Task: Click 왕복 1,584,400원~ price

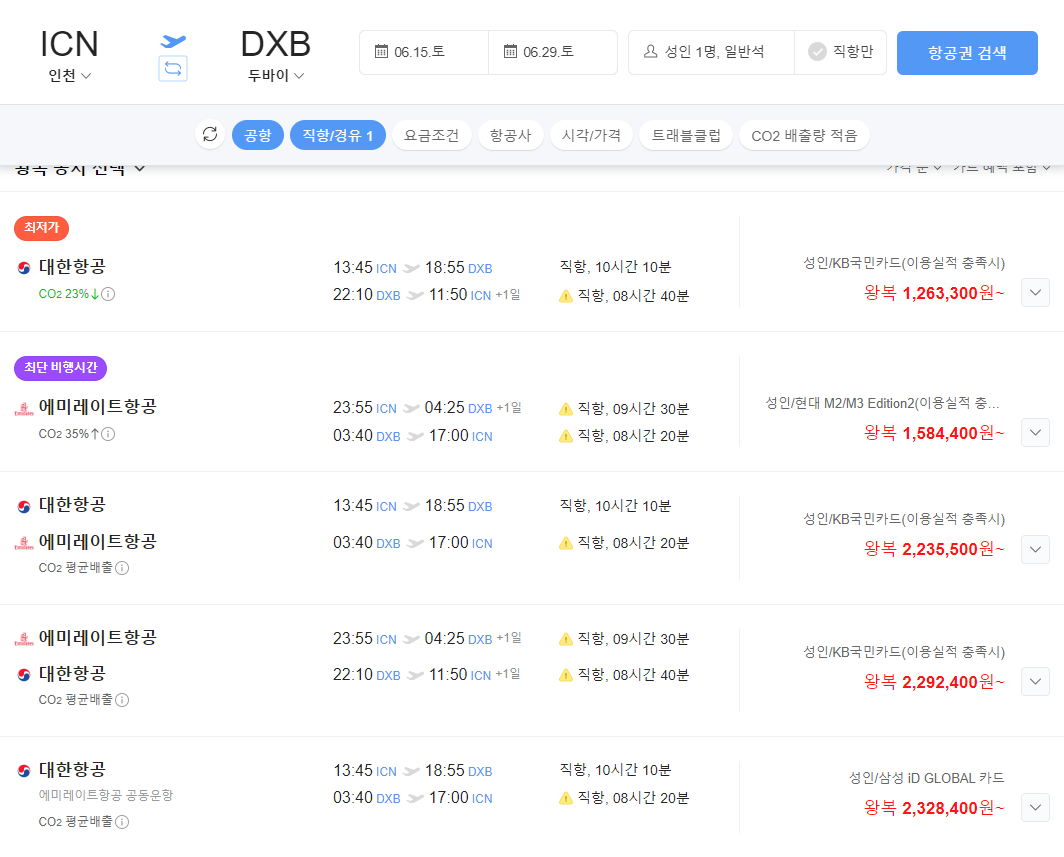Action: [934, 432]
